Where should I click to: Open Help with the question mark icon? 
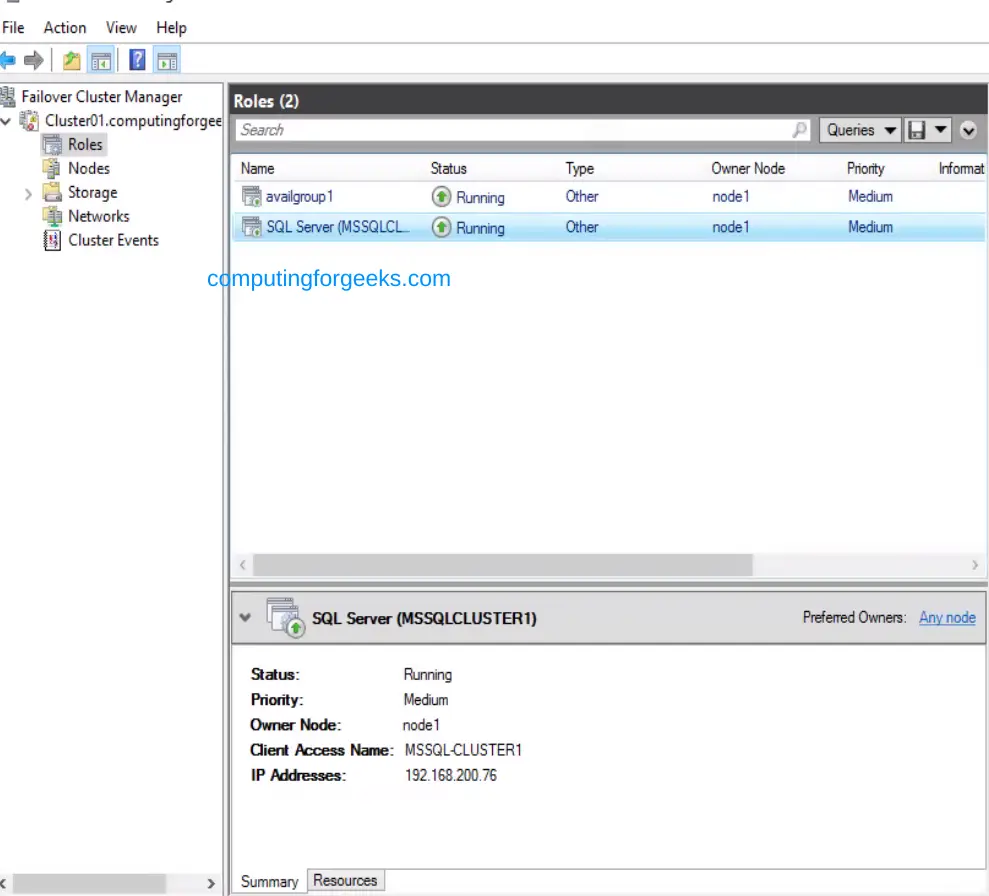click(137, 61)
